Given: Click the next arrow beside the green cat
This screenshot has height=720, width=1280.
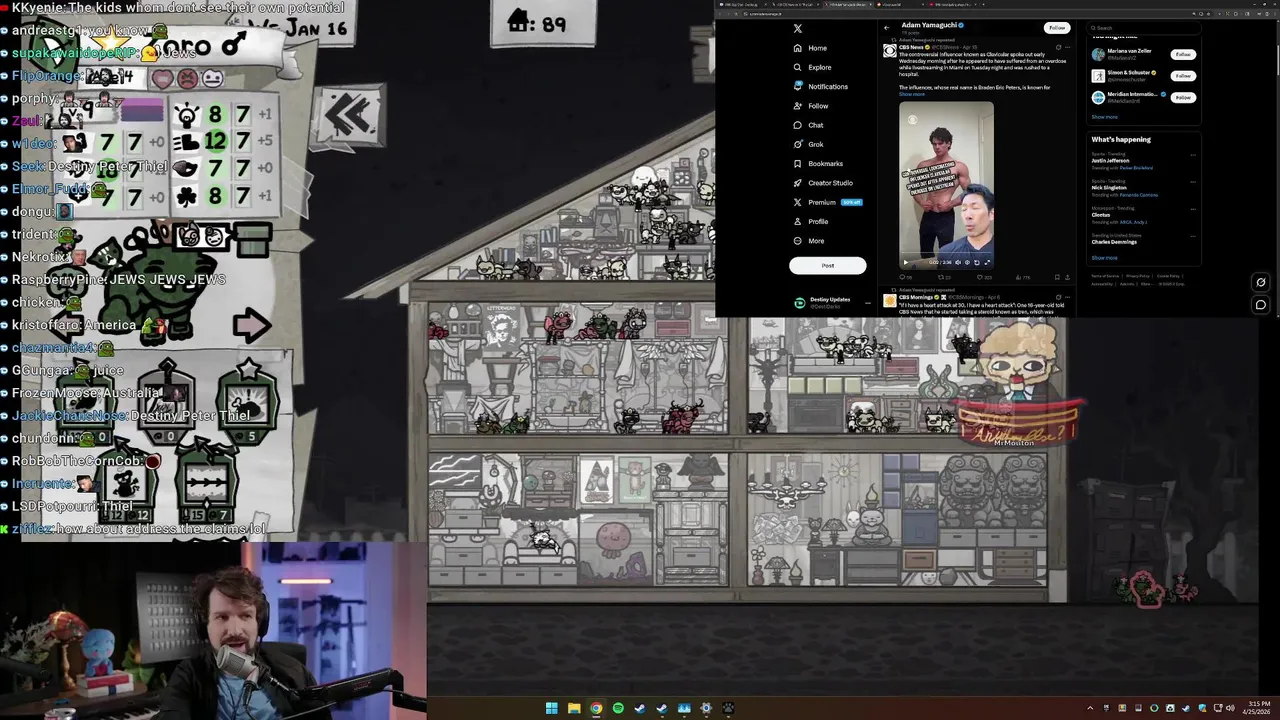Looking at the screenshot, I should [251, 325].
